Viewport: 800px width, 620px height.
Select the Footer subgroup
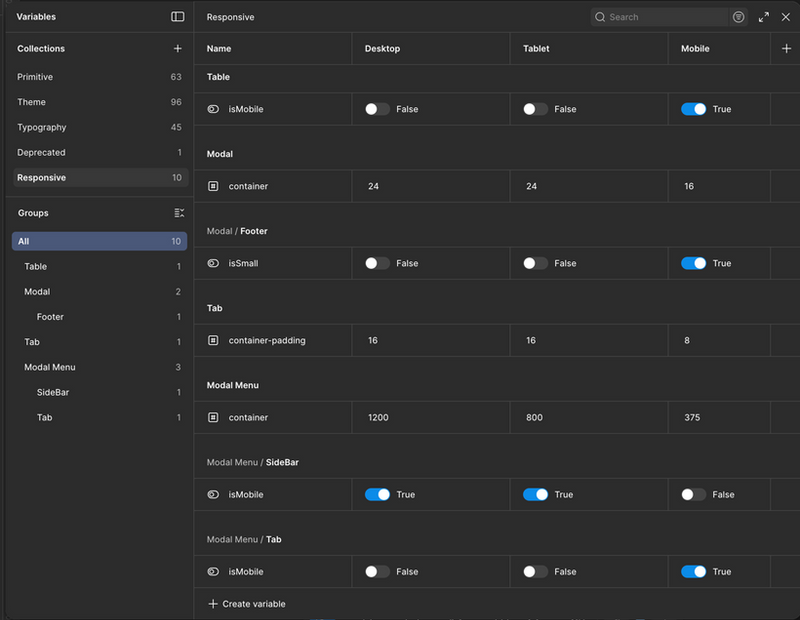[x=99, y=316]
